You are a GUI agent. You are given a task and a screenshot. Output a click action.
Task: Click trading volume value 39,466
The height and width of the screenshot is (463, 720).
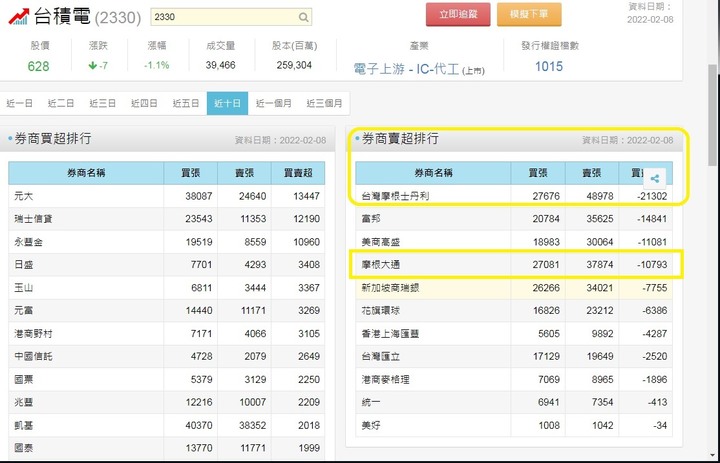coord(220,66)
